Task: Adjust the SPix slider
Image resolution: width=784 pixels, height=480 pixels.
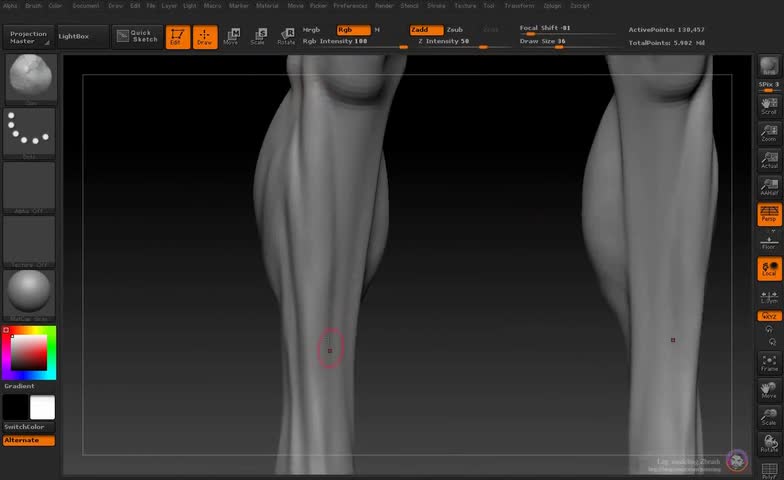Action: [769, 86]
